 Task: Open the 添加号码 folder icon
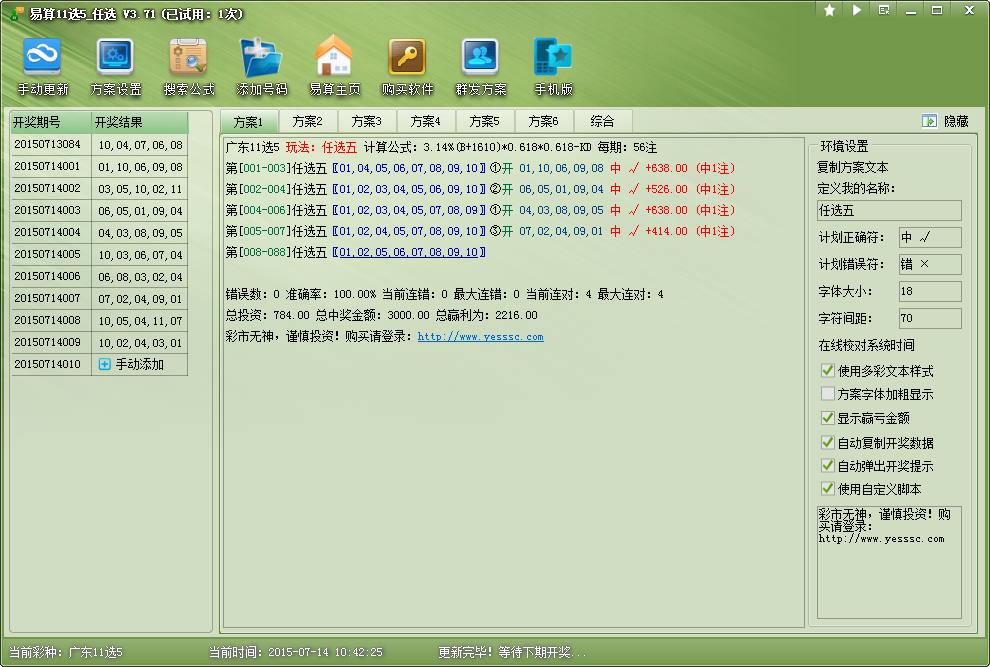click(x=261, y=57)
